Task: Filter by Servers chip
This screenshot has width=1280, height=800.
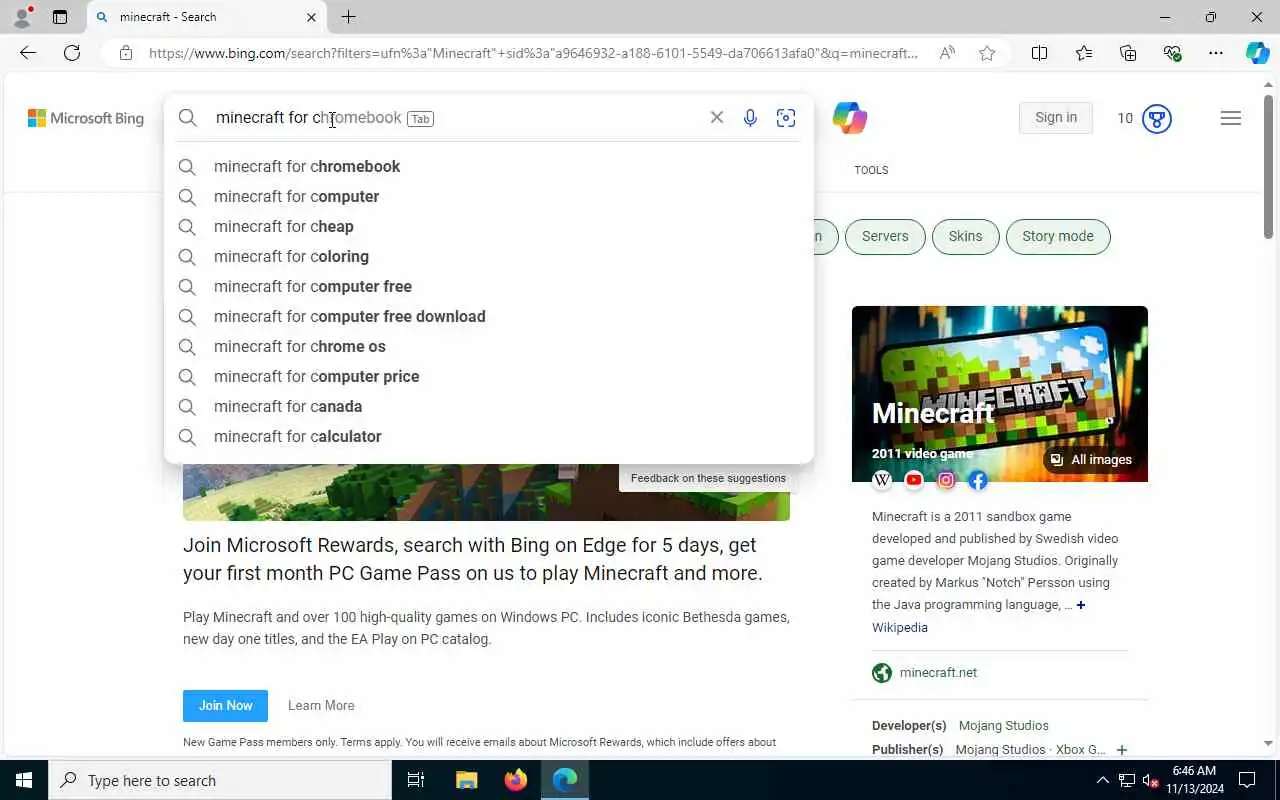Action: 885,237
